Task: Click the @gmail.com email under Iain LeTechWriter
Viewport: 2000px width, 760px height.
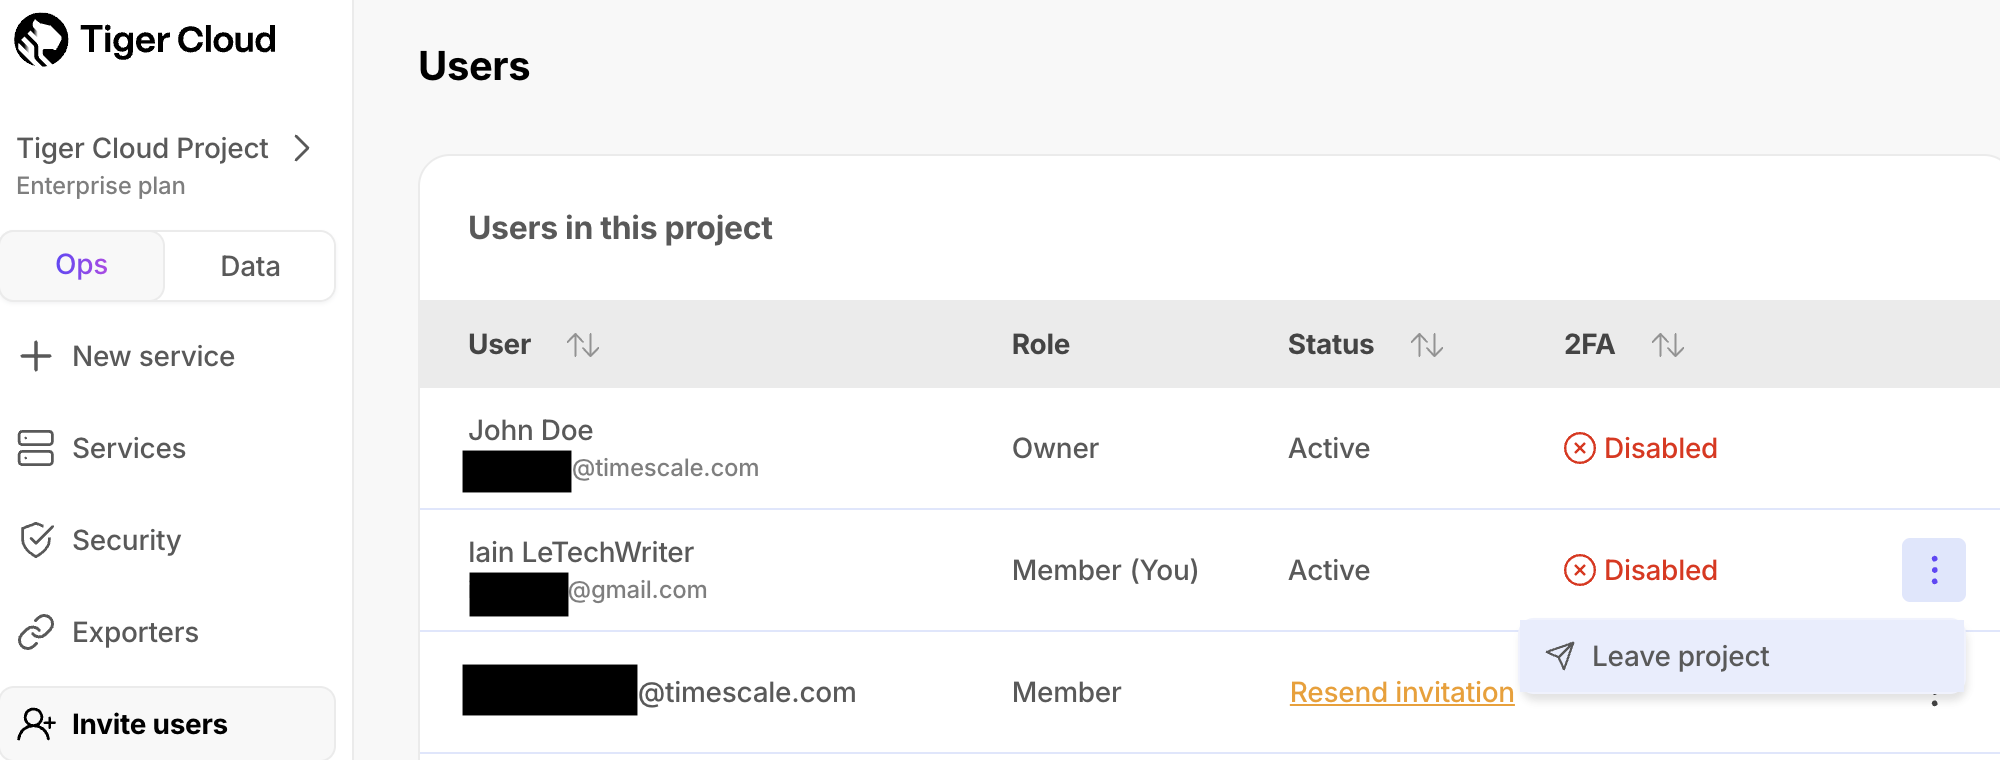Action: point(638,590)
